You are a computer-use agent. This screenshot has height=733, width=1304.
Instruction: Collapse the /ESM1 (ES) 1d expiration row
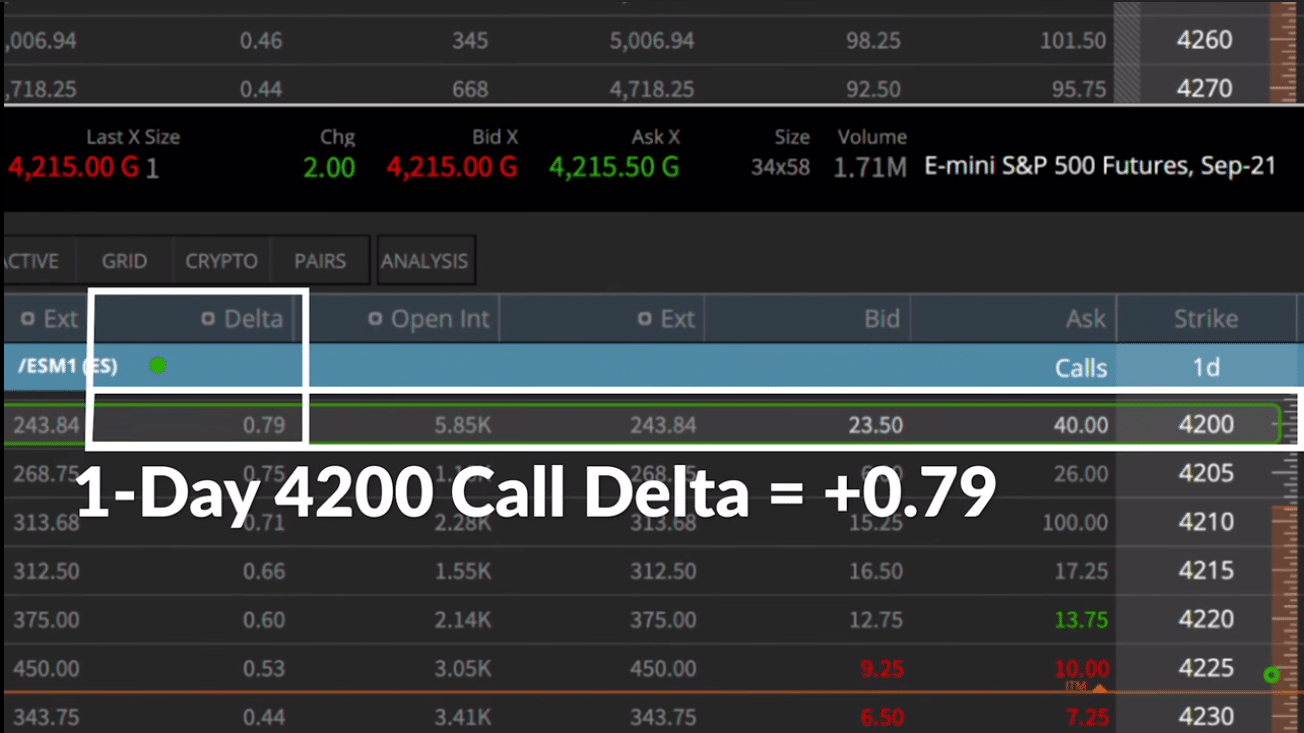point(652,366)
